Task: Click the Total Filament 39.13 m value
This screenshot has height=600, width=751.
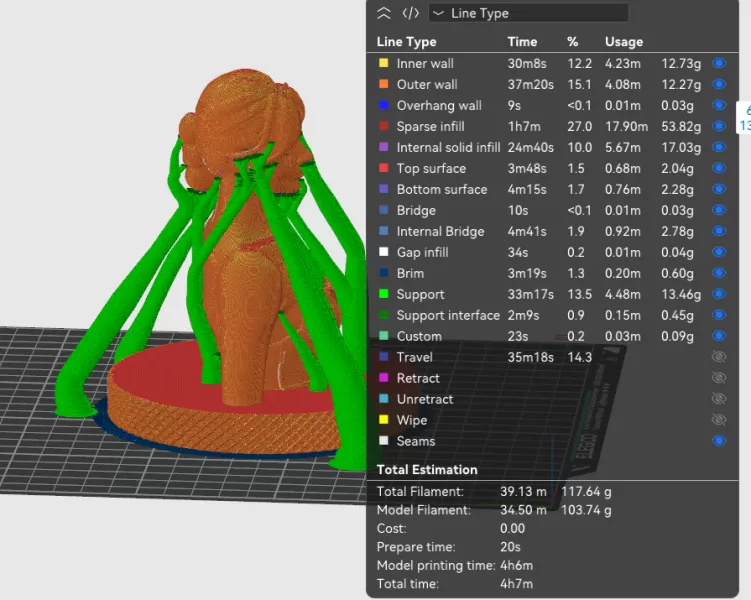Action: click(x=523, y=492)
